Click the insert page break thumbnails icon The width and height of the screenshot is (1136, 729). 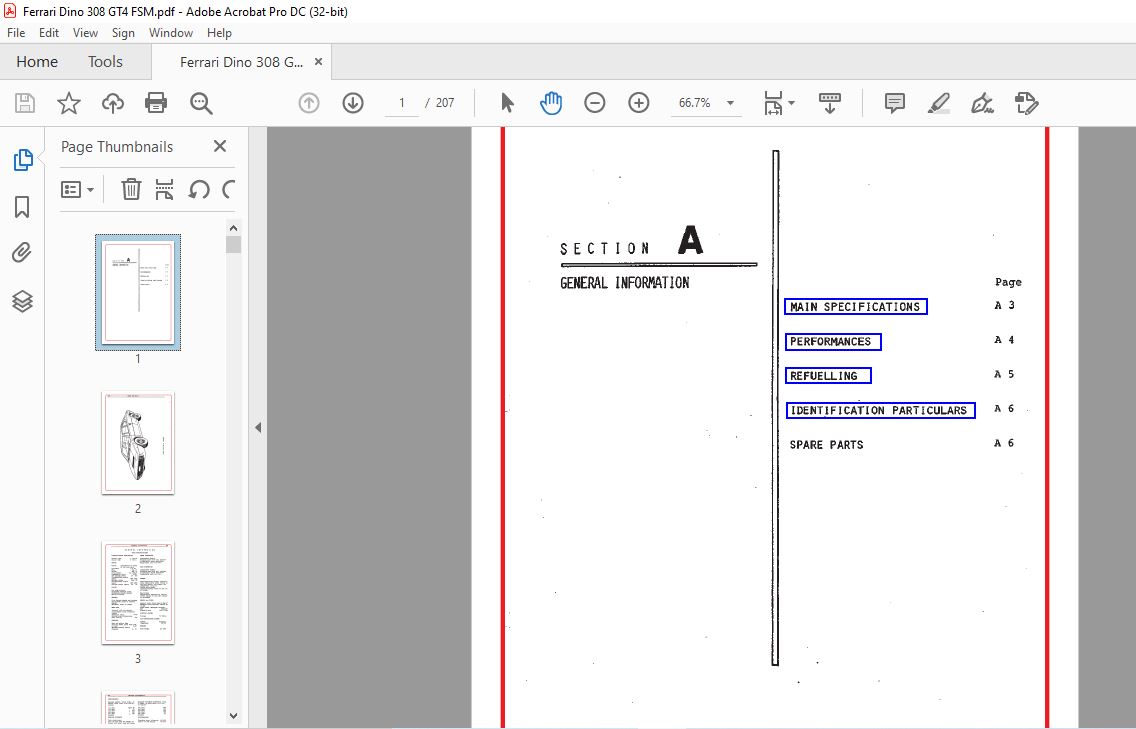[x=164, y=189]
